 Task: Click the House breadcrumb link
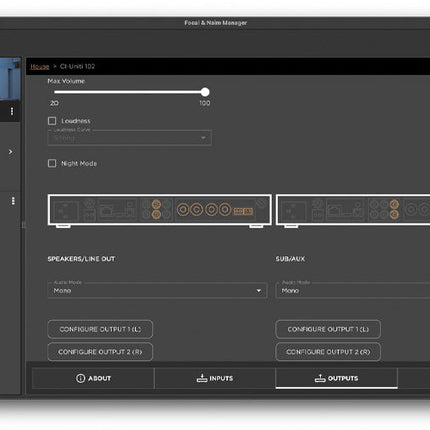tap(40, 66)
